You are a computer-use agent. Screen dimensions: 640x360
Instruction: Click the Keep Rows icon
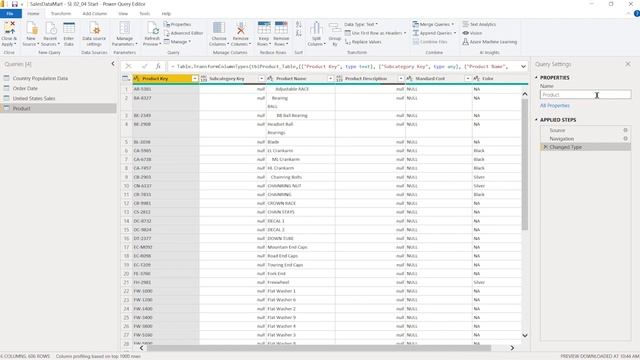pyautogui.click(x=264, y=28)
